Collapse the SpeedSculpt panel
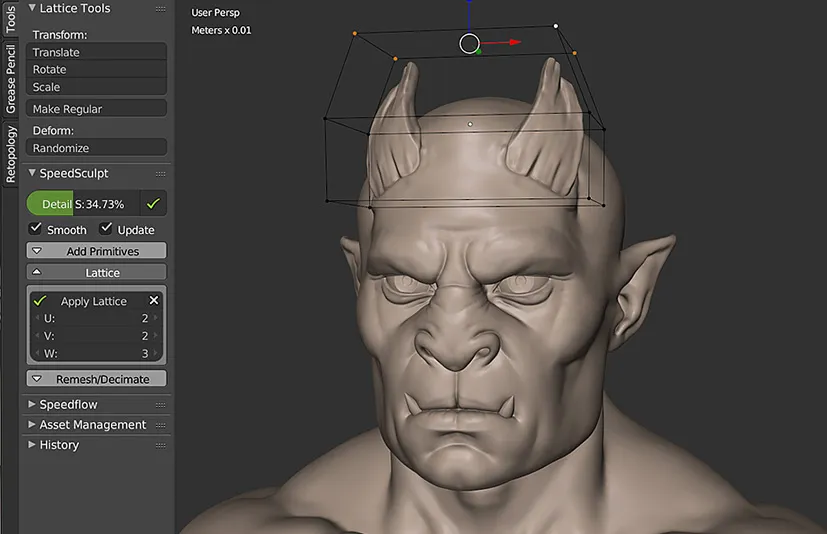827x534 pixels. [32, 173]
